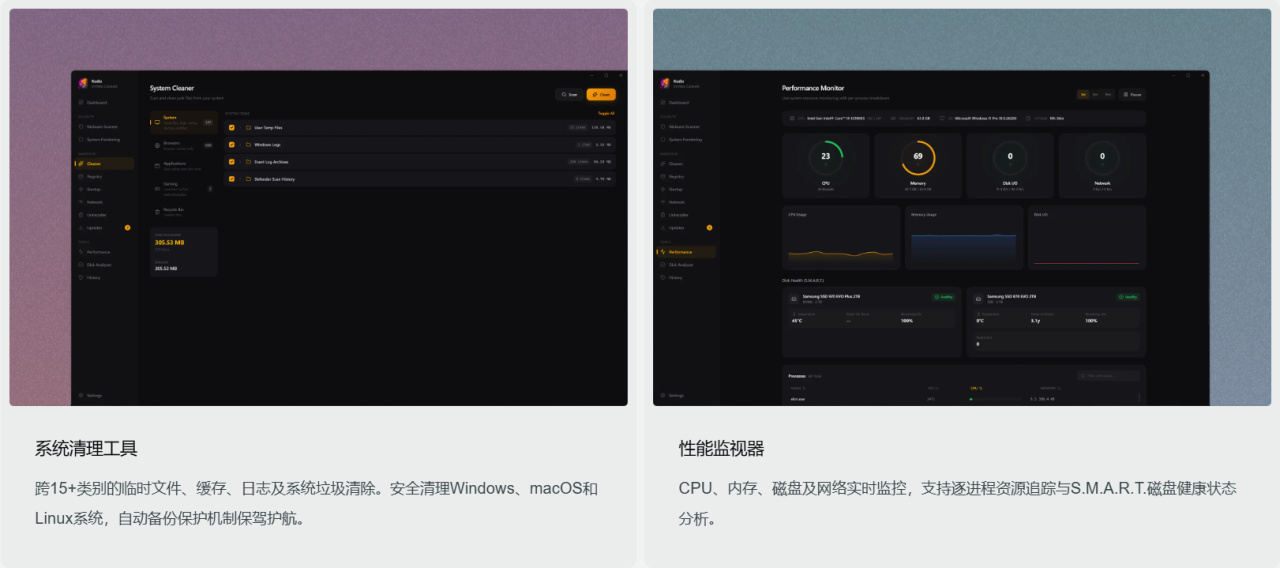
Task: Select Disk Analyzer icon in System Cleaner window
Action: (81, 265)
